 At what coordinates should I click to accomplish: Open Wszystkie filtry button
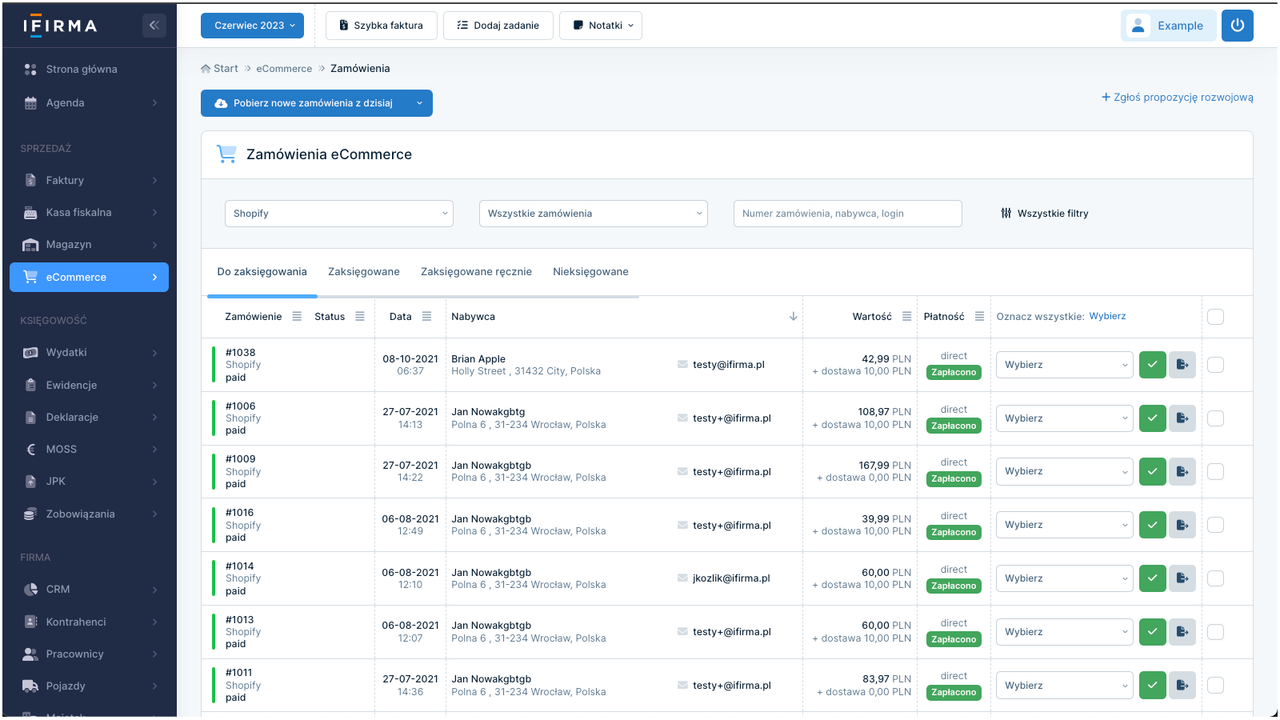tap(1044, 214)
